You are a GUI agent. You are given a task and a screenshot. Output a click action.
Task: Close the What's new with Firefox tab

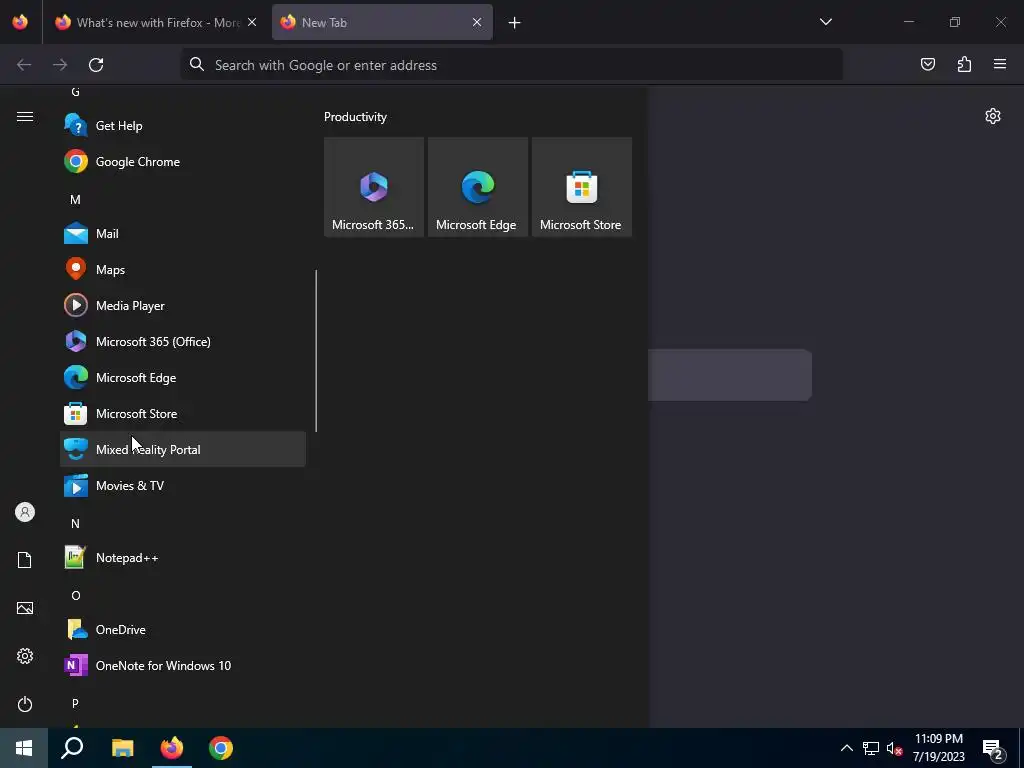coord(252,22)
